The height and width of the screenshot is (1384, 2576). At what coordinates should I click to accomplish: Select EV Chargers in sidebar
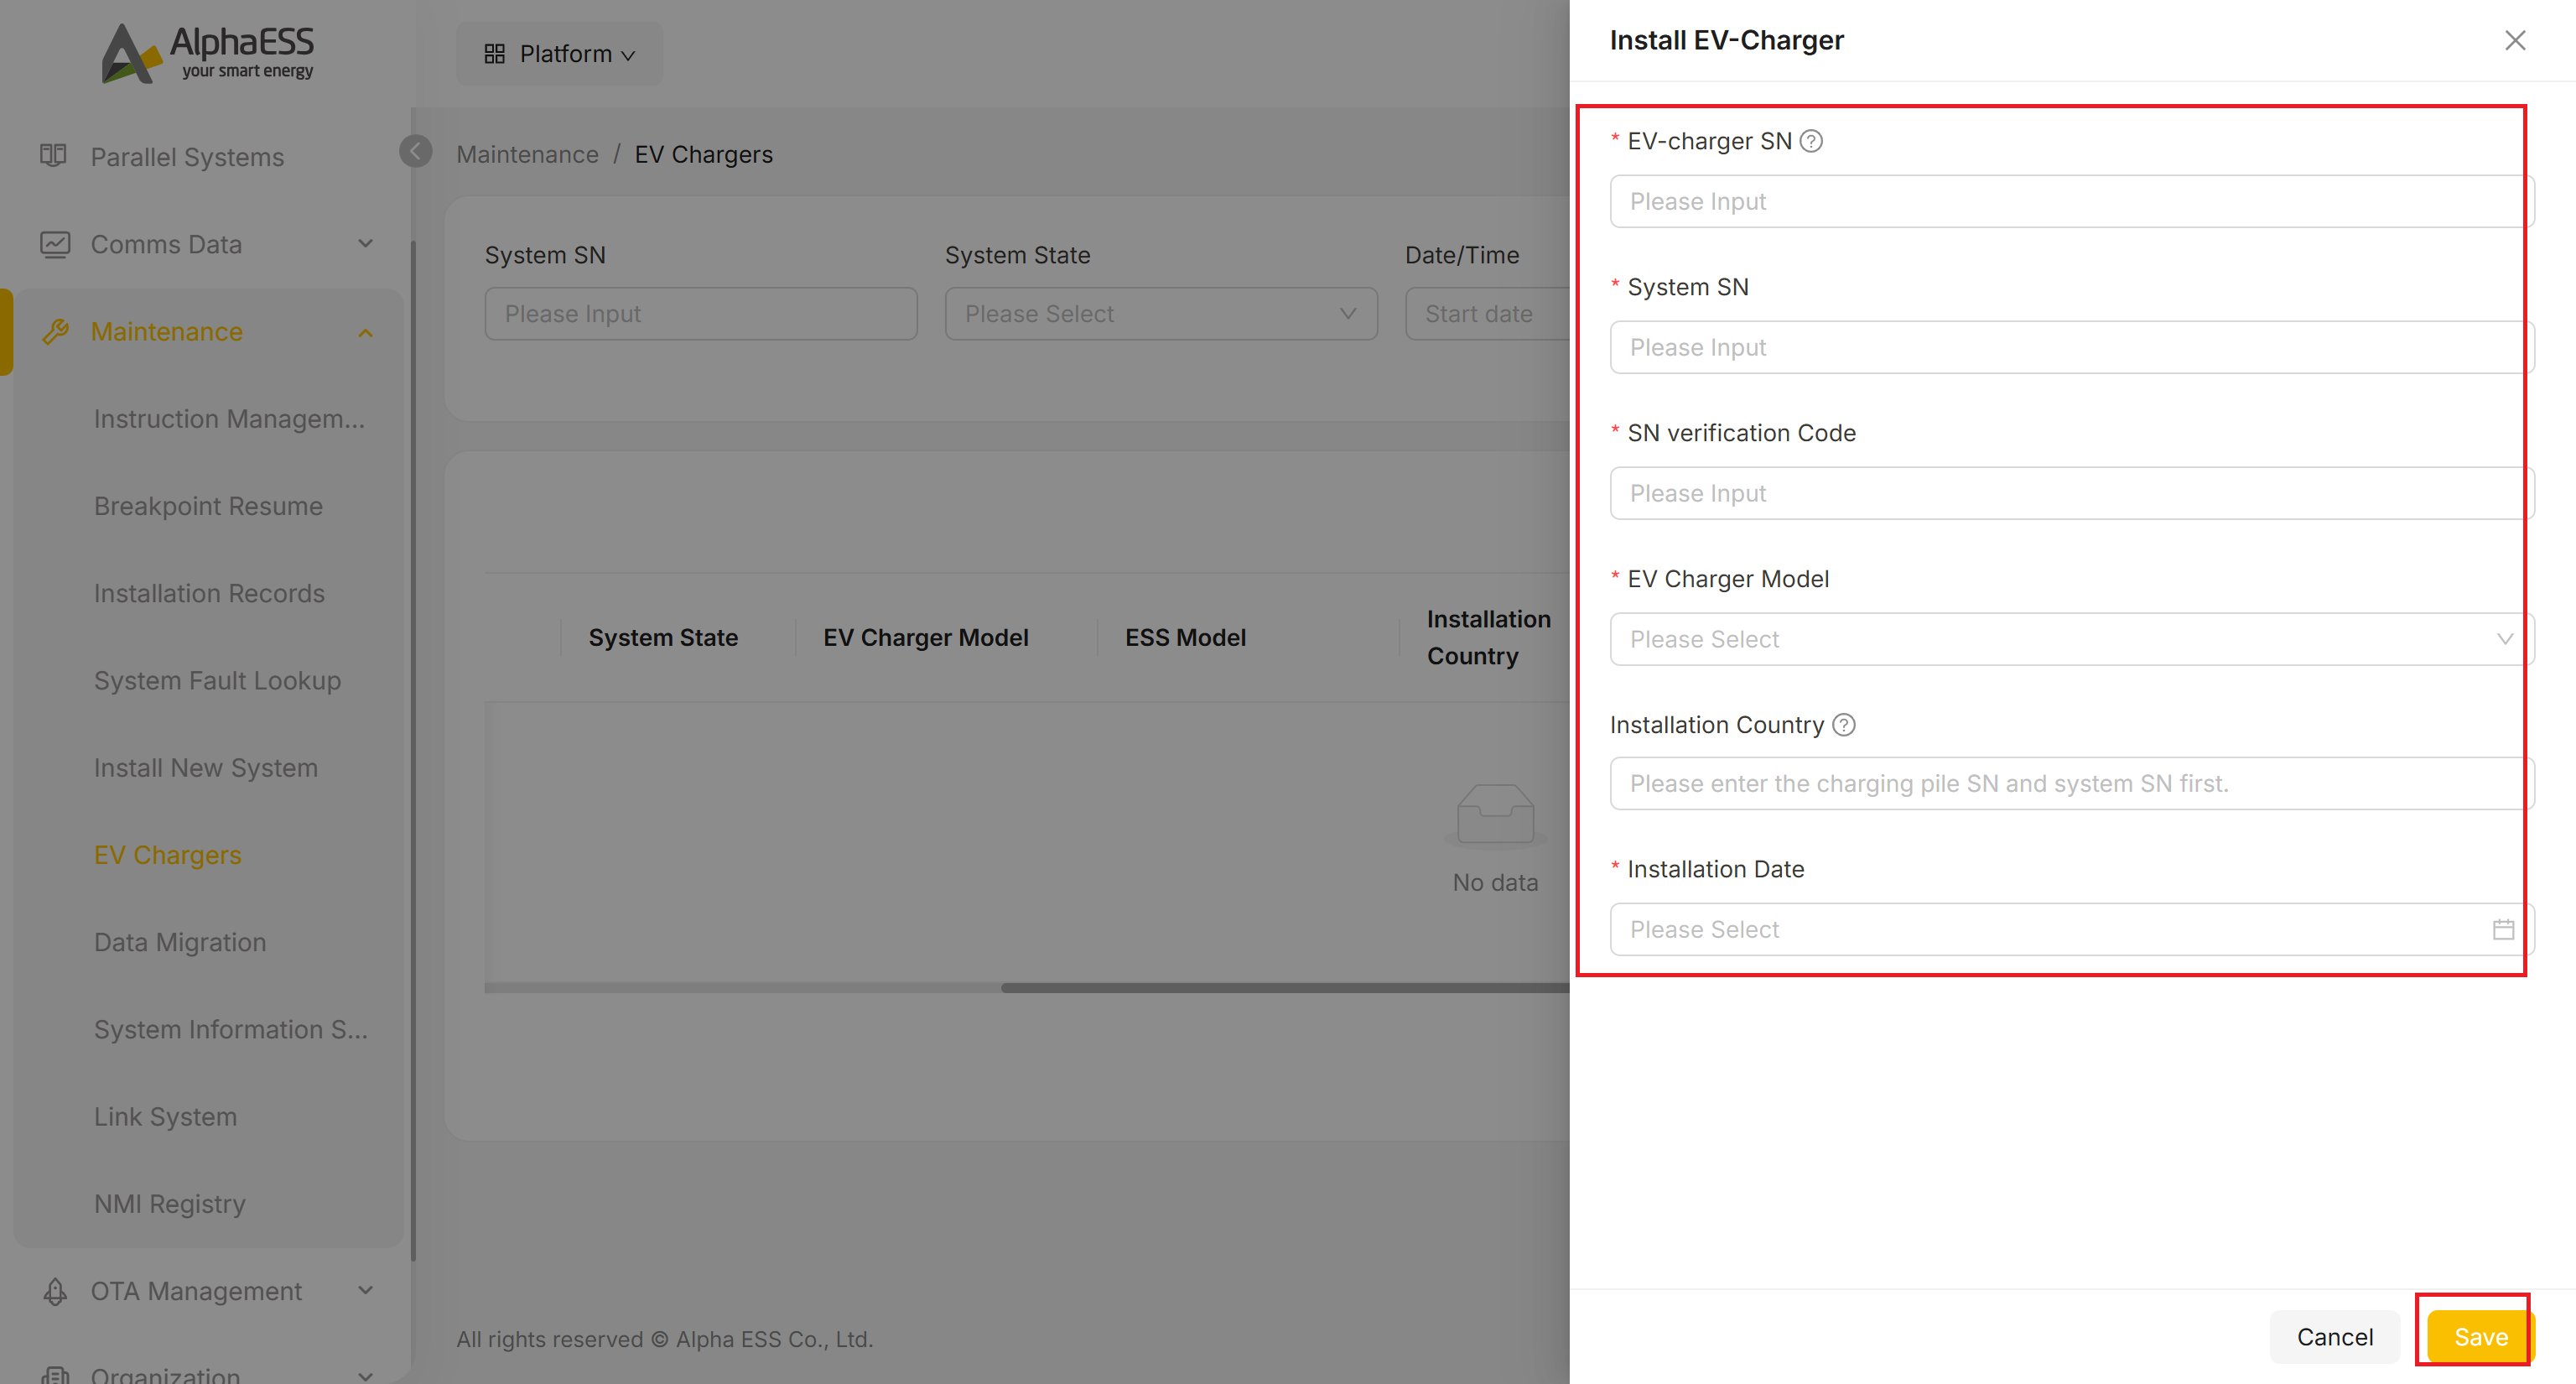pos(168,855)
